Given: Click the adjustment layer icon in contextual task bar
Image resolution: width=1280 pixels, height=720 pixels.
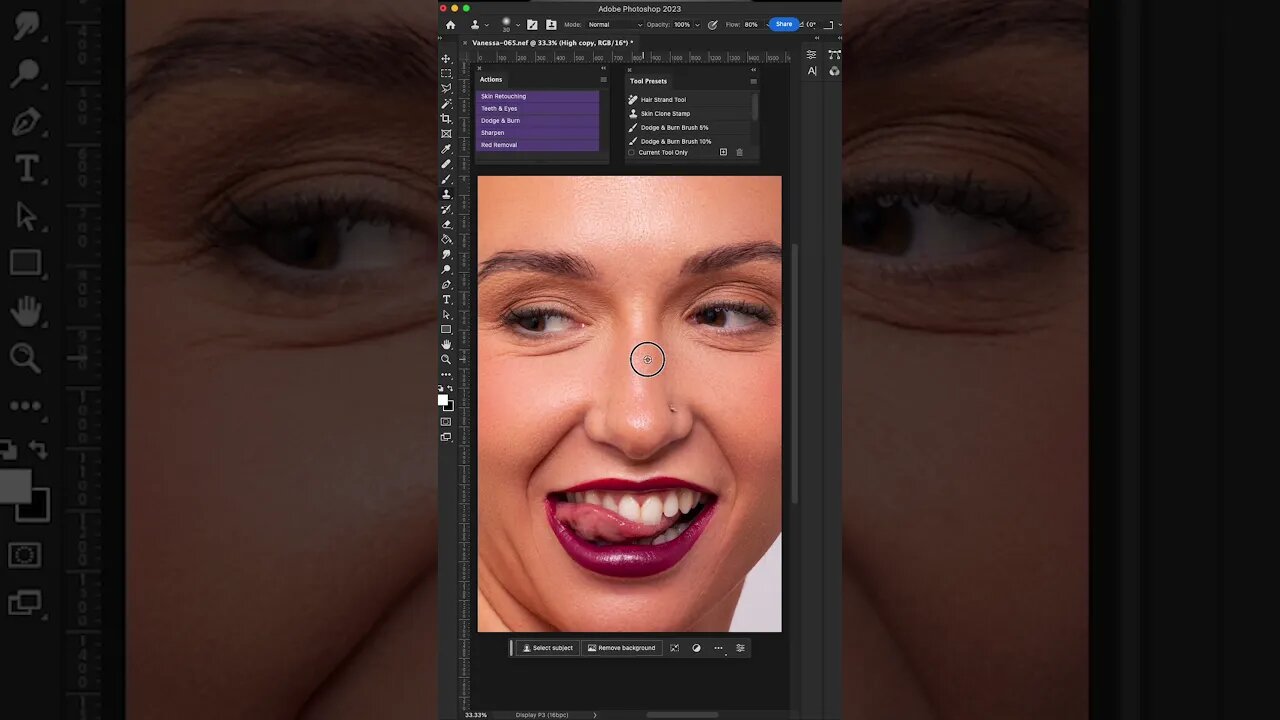Looking at the screenshot, I should (696, 648).
